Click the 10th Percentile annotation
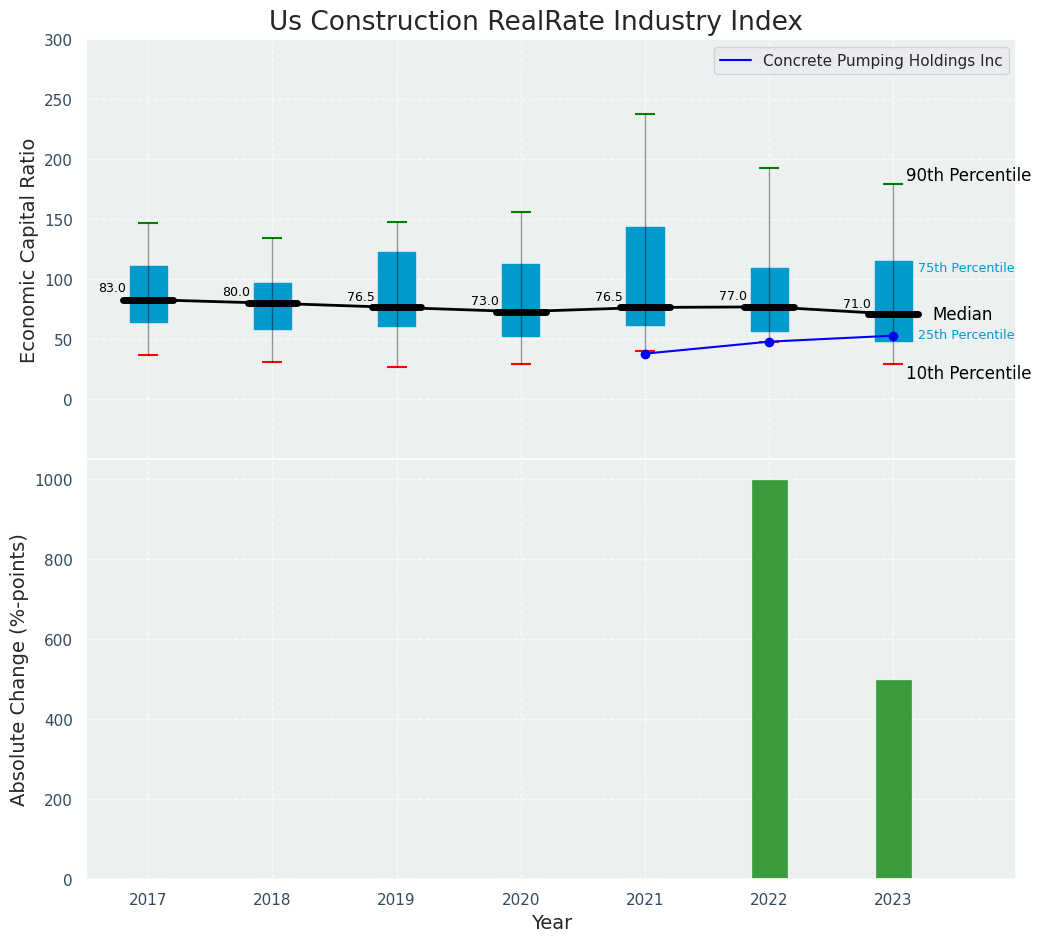Viewport: 1041px width, 942px height. click(x=968, y=373)
